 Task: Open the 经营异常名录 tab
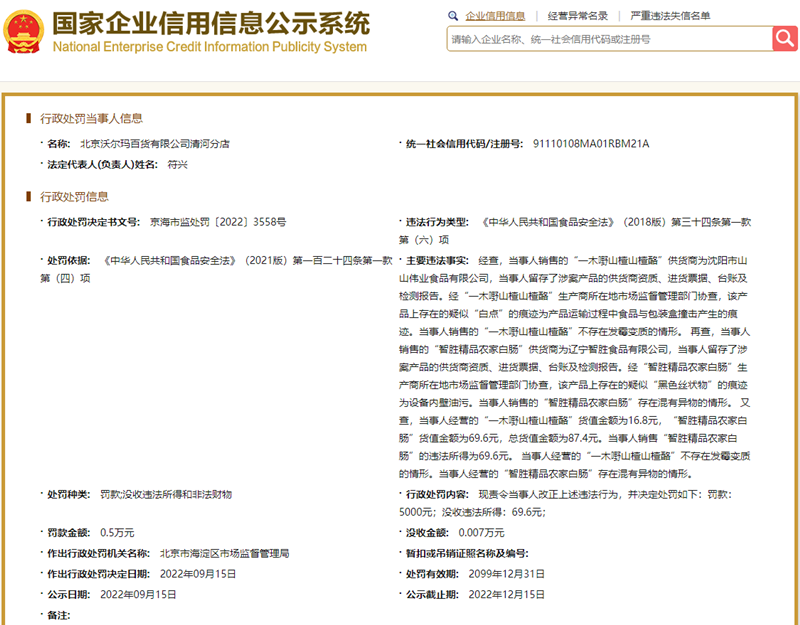coord(578,16)
